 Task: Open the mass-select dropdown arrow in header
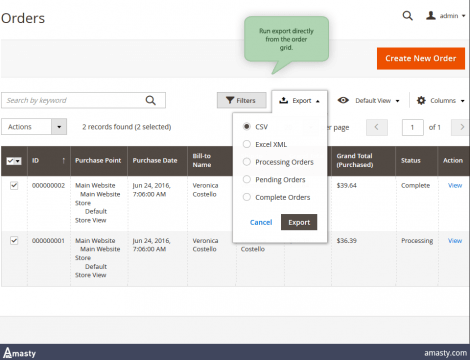[x=18, y=161]
